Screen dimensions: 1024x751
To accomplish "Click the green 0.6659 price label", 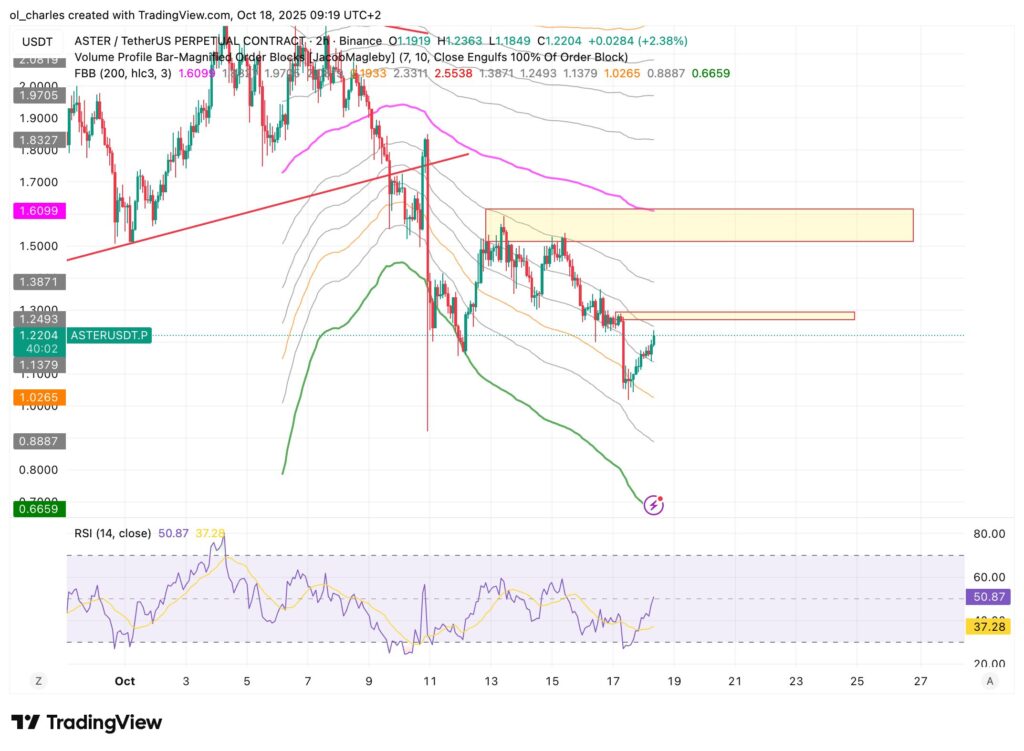I will [36, 509].
